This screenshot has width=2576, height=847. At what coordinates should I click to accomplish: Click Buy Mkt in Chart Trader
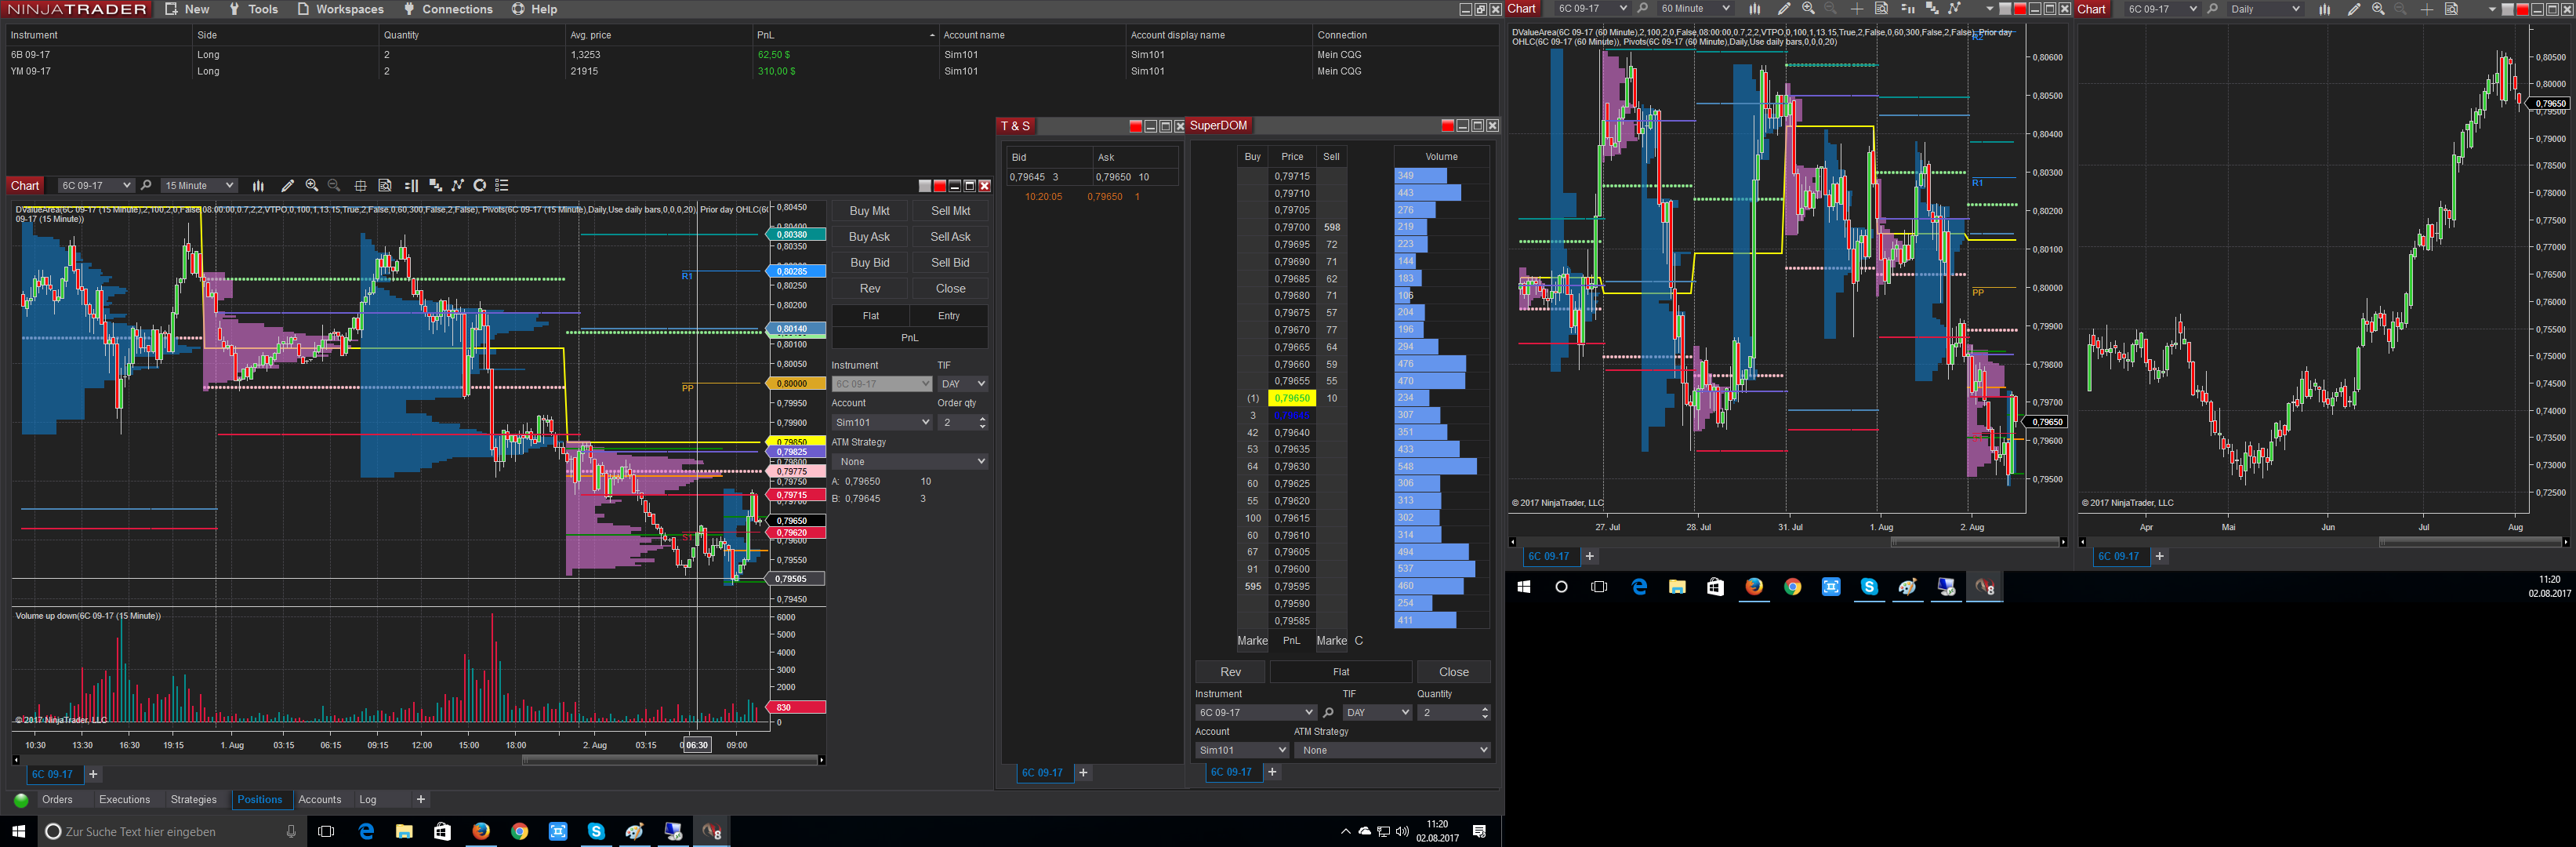coord(869,211)
